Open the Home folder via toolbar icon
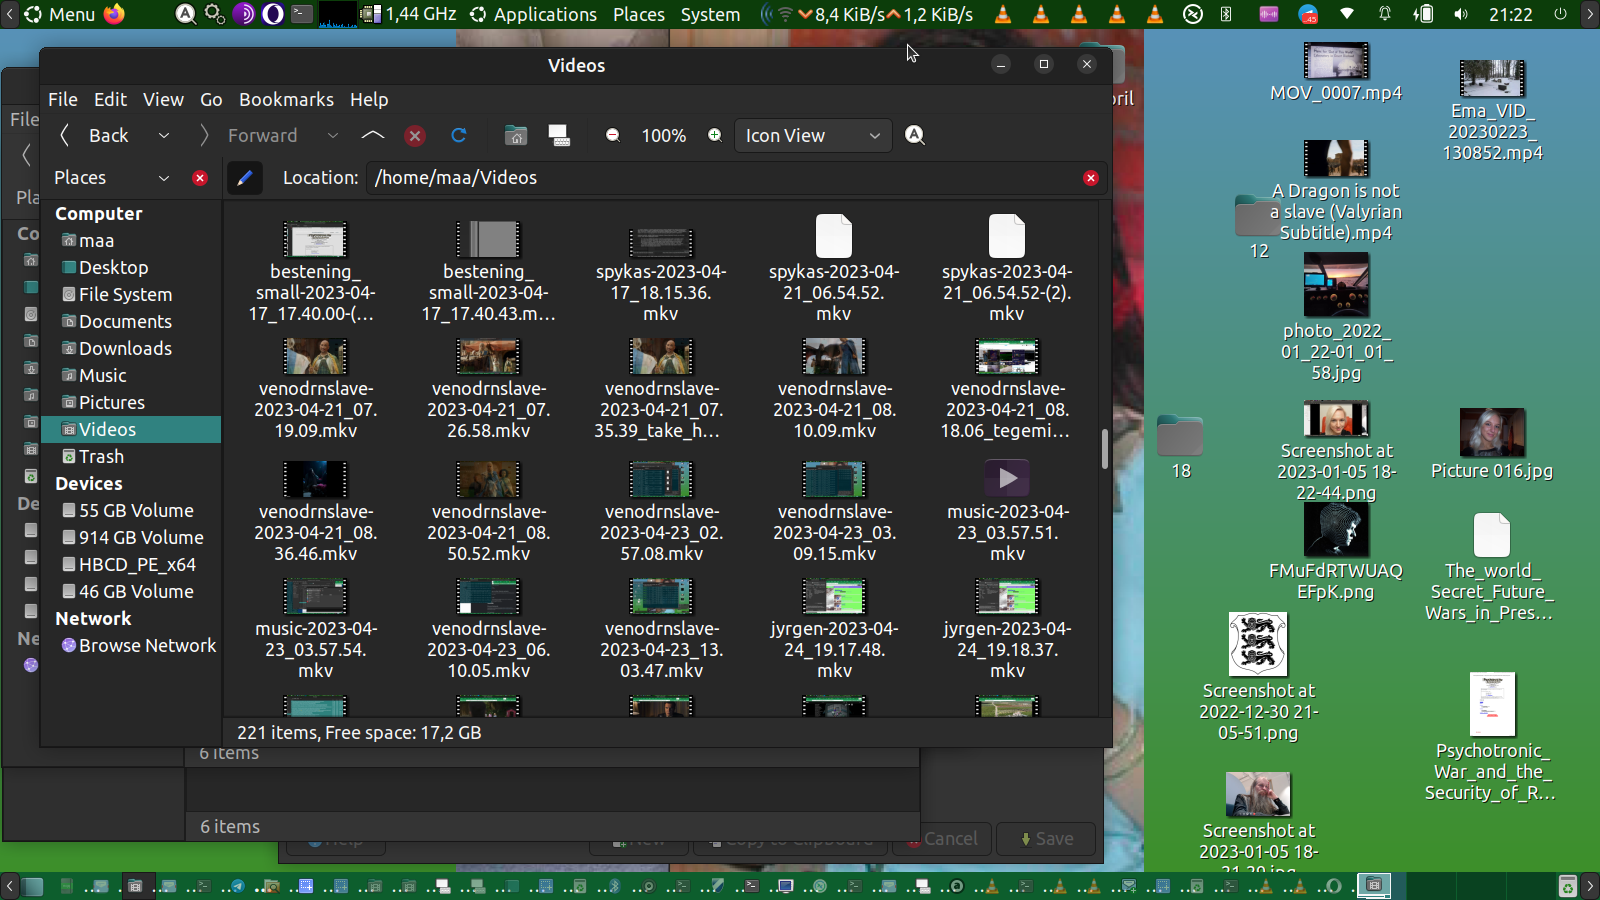 tap(516, 136)
